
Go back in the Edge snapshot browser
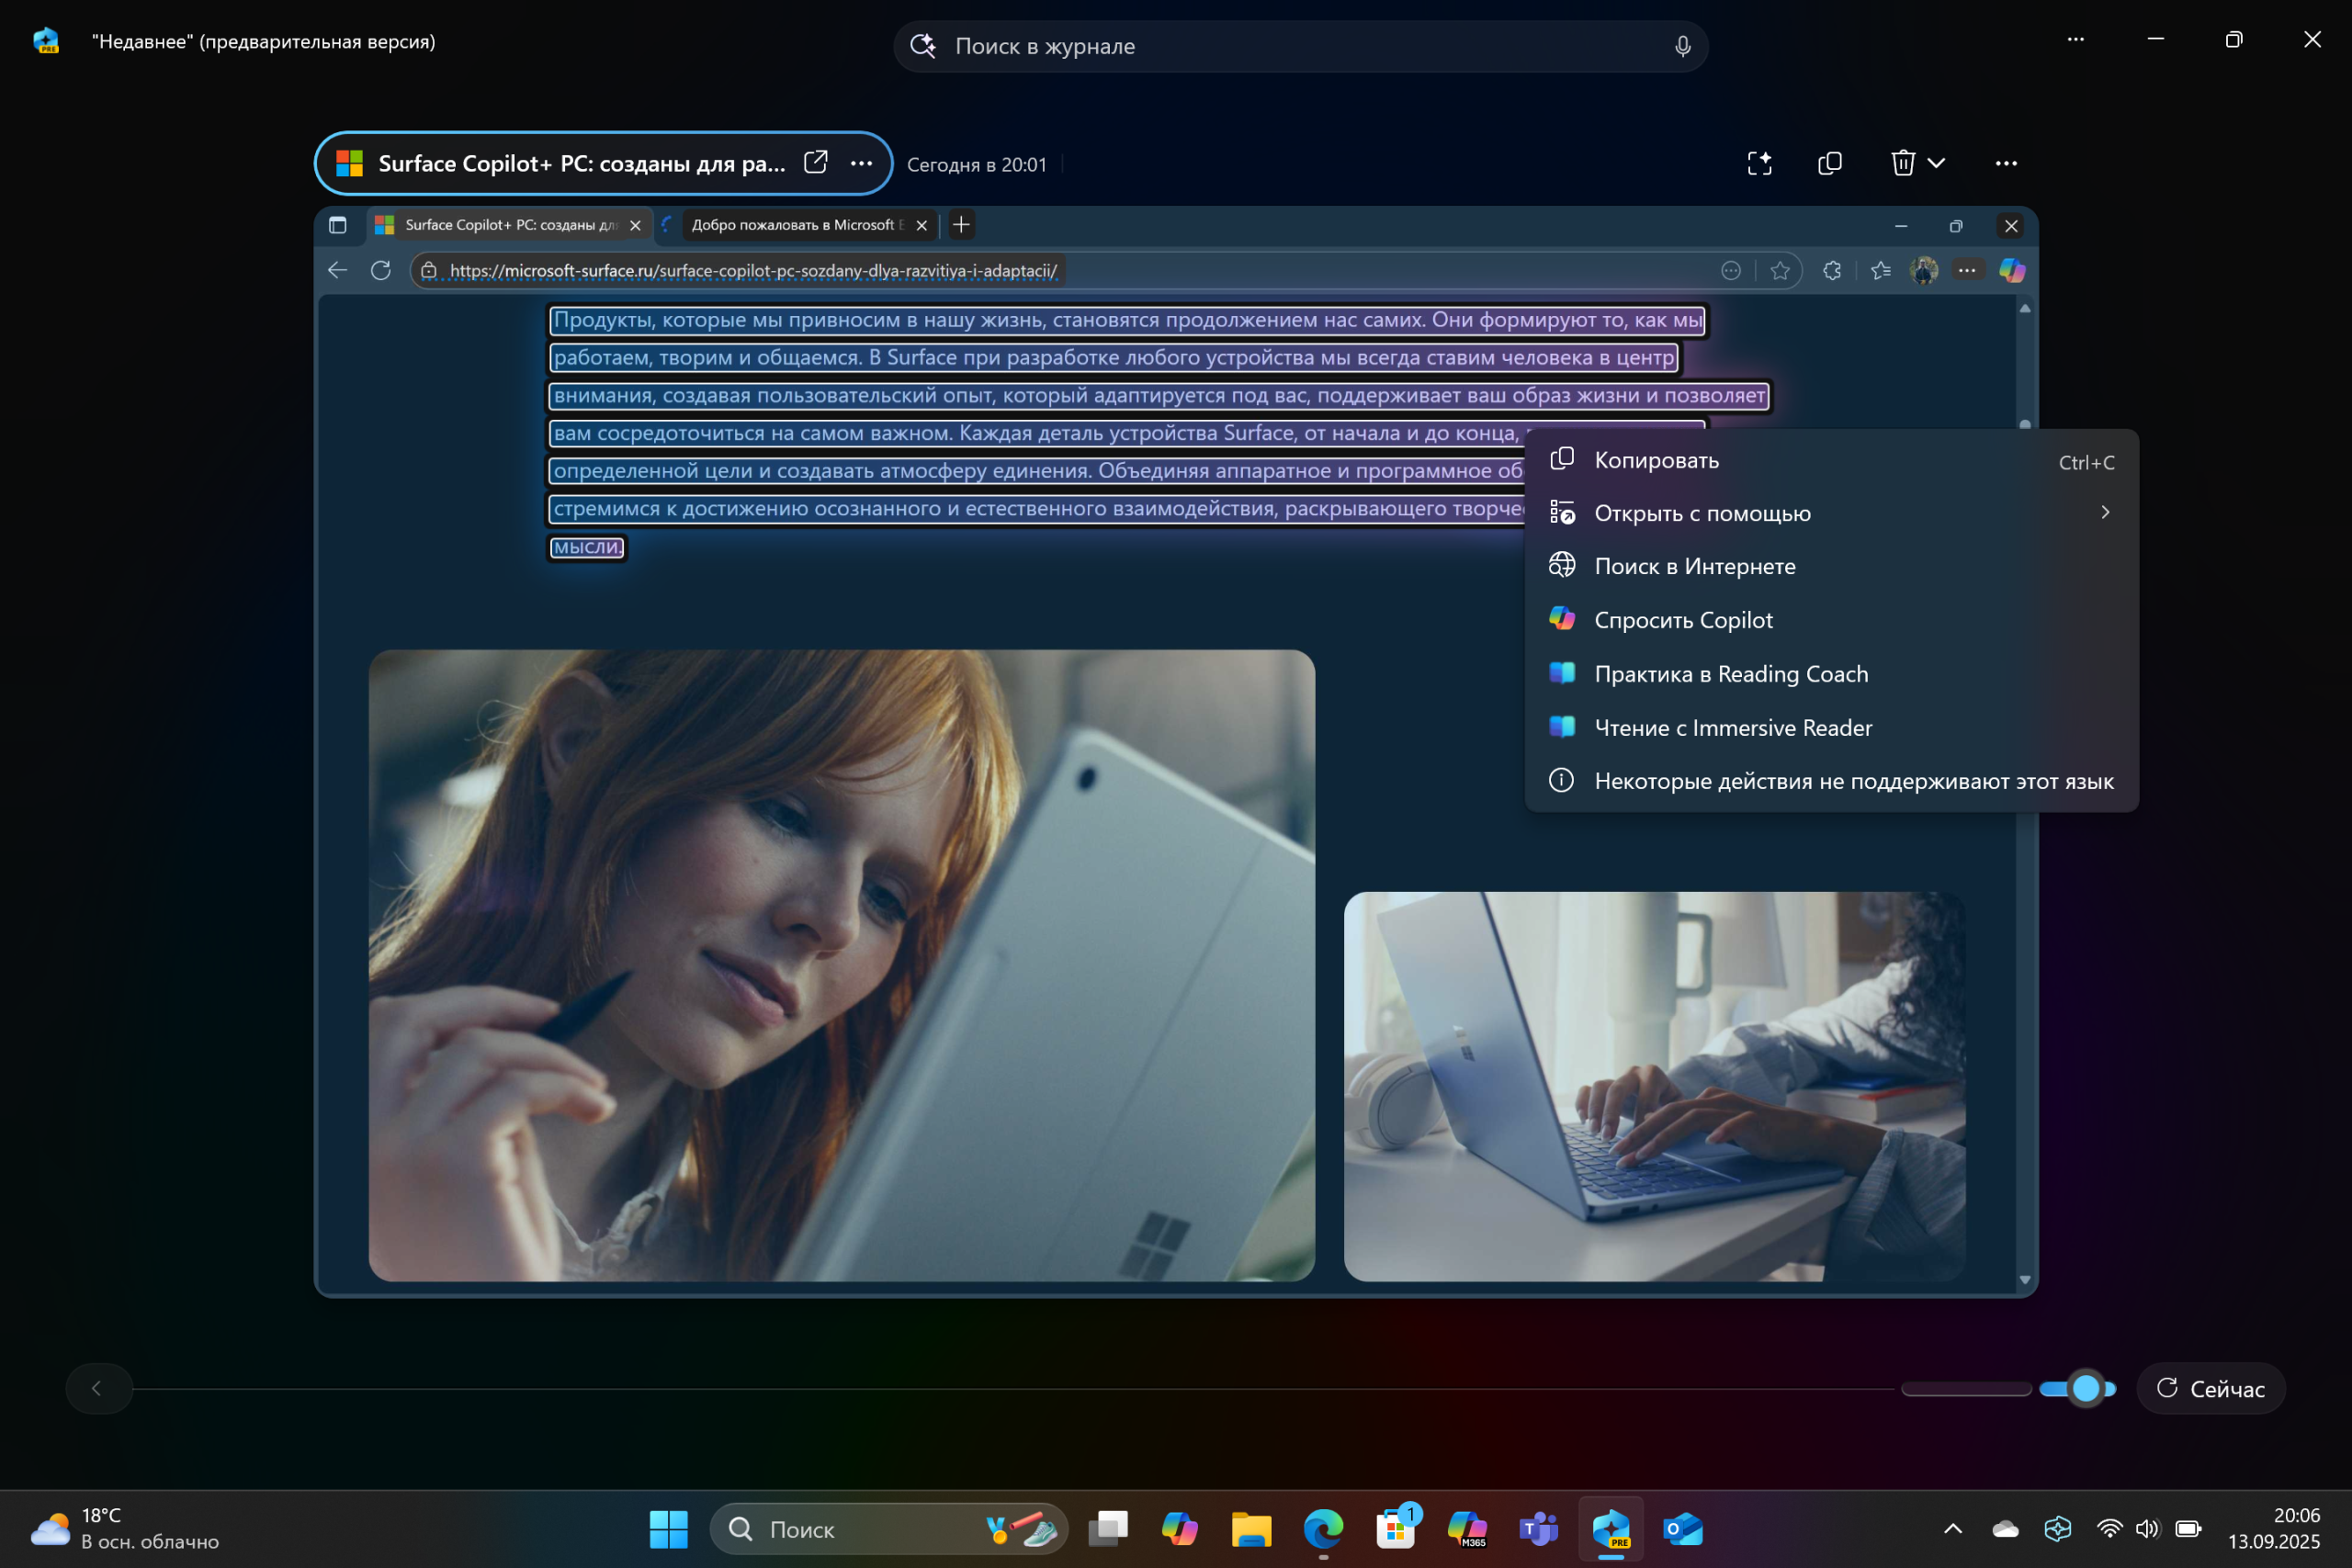[338, 270]
